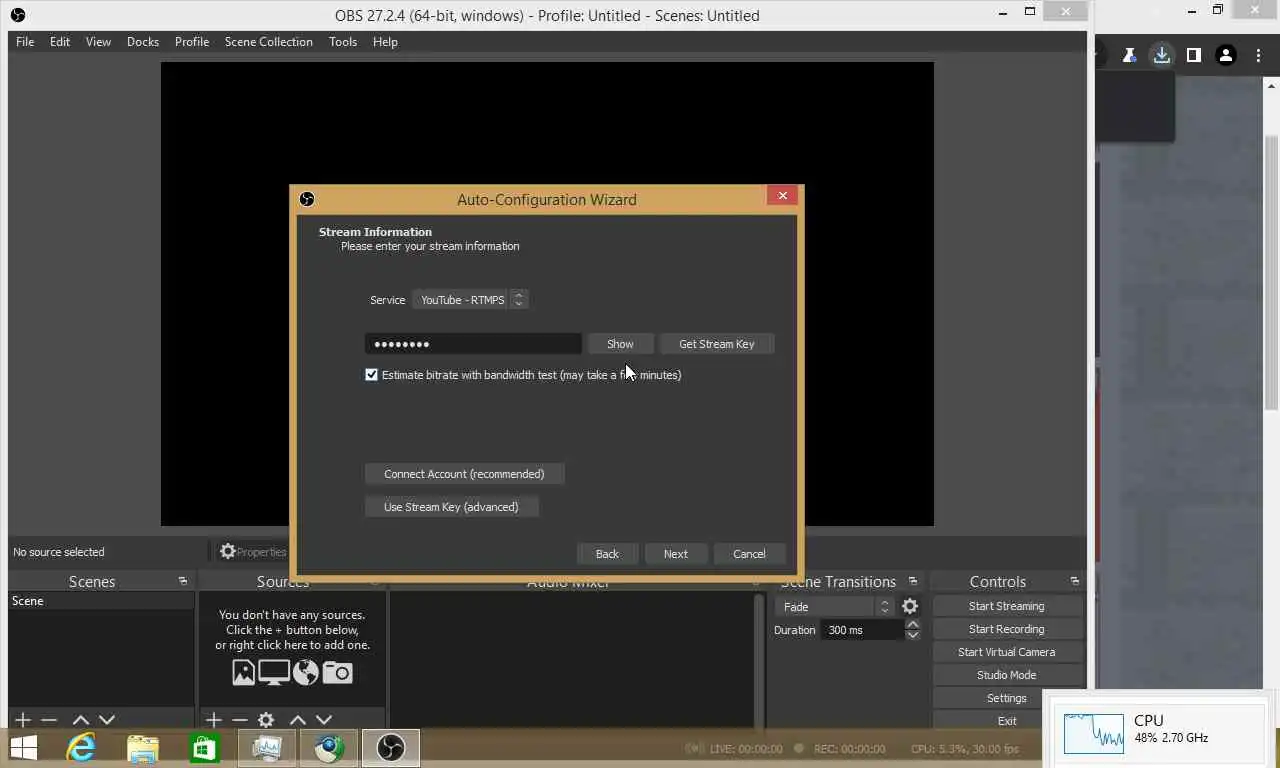Click Show to reveal stream key
1280x768 pixels.
[620, 344]
